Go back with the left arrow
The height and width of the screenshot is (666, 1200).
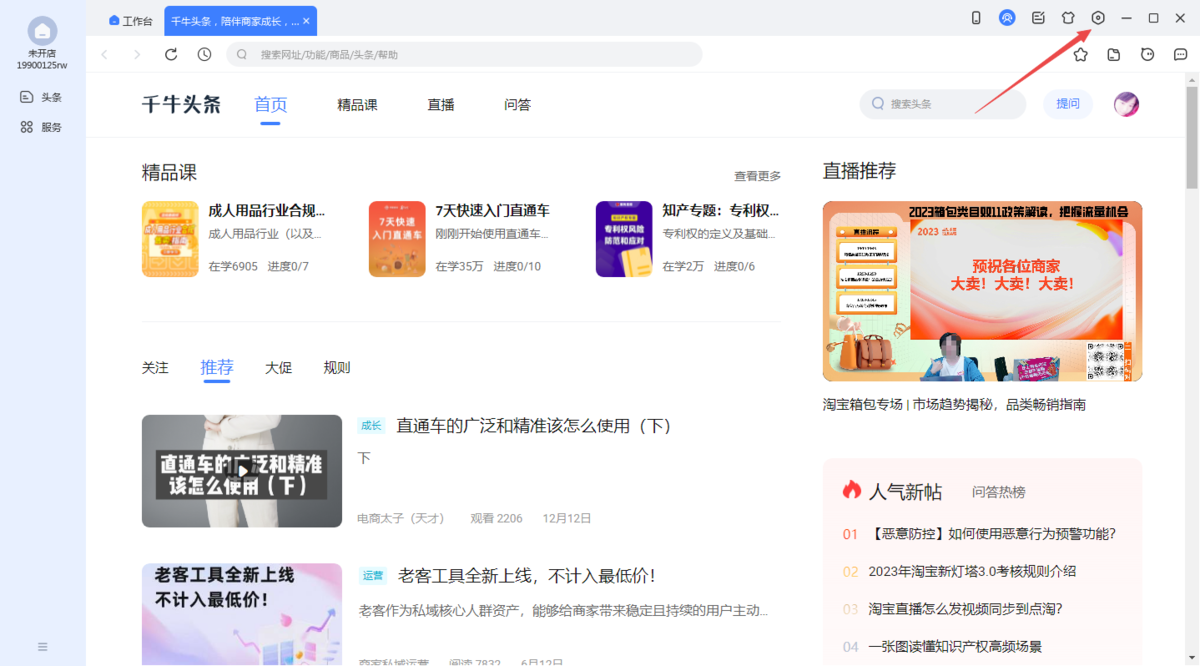tap(105, 54)
